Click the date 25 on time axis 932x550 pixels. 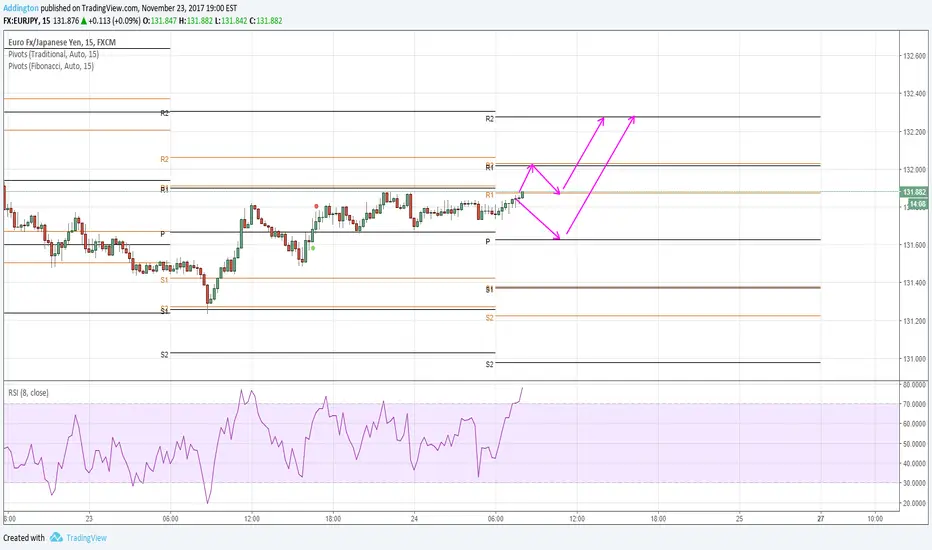[x=739, y=519]
